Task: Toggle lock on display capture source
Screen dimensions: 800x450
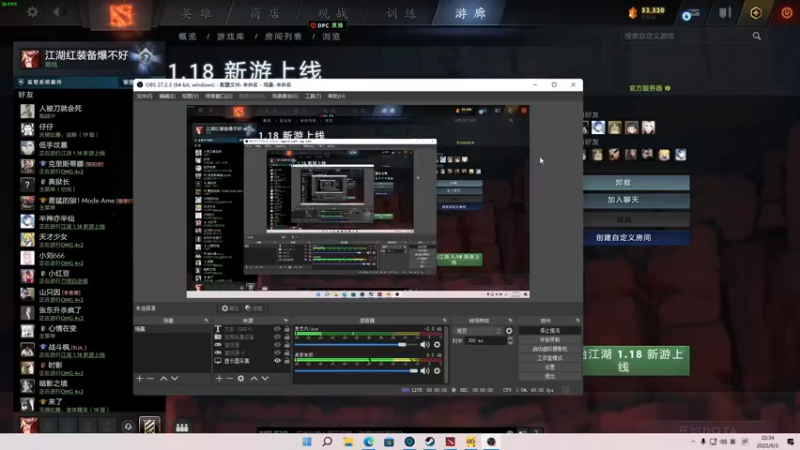Action: coord(287,361)
